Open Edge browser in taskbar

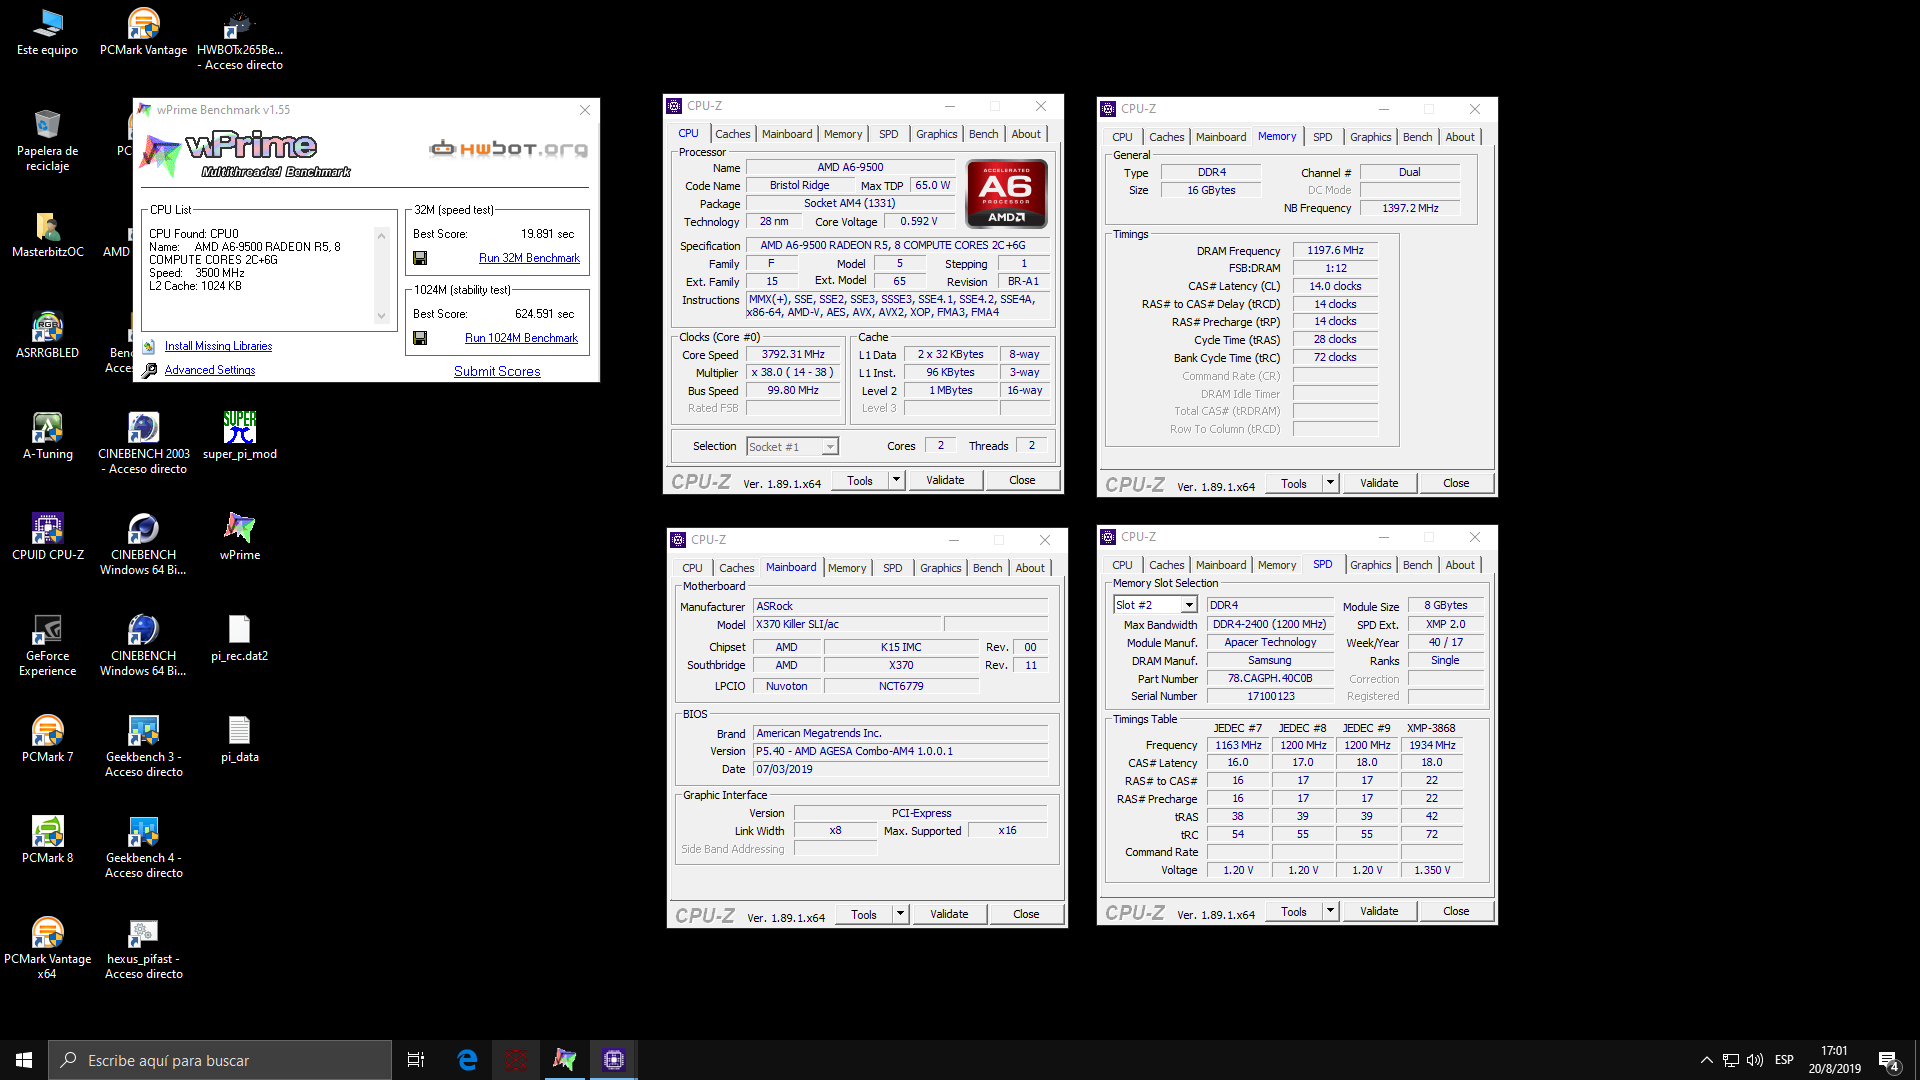click(x=467, y=1060)
